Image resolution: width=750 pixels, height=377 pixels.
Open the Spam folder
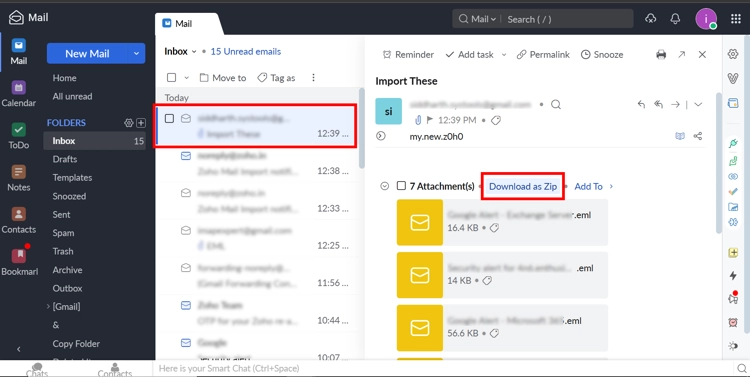tap(63, 233)
